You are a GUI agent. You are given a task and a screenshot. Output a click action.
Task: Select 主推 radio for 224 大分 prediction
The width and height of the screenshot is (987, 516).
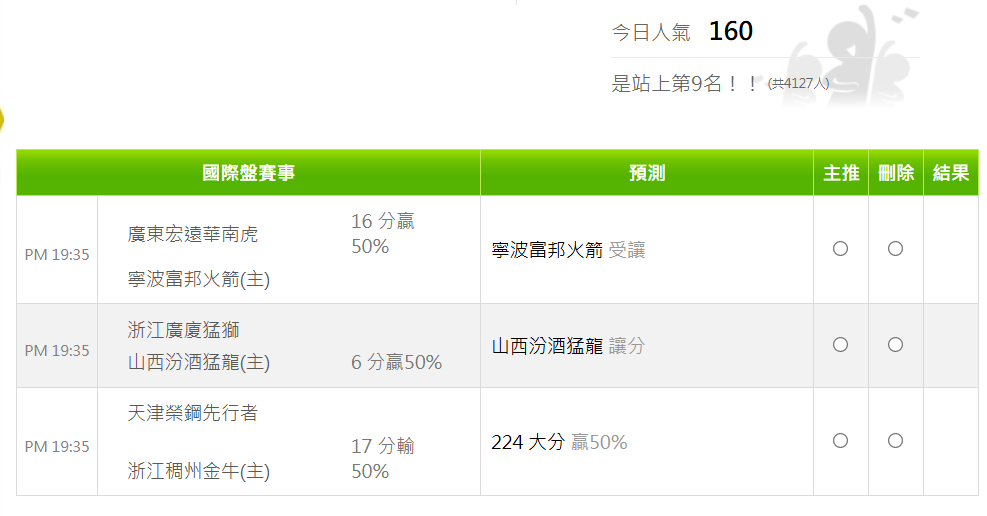pyautogui.click(x=840, y=440)
